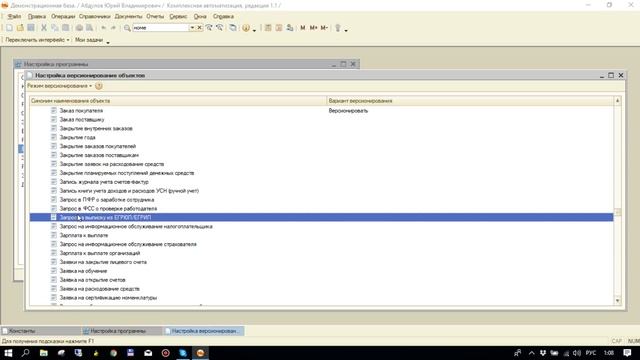The height and width of the screenshot is (360, 640).
Task: Click the M+ memory add button
Action: coord(313,28)
